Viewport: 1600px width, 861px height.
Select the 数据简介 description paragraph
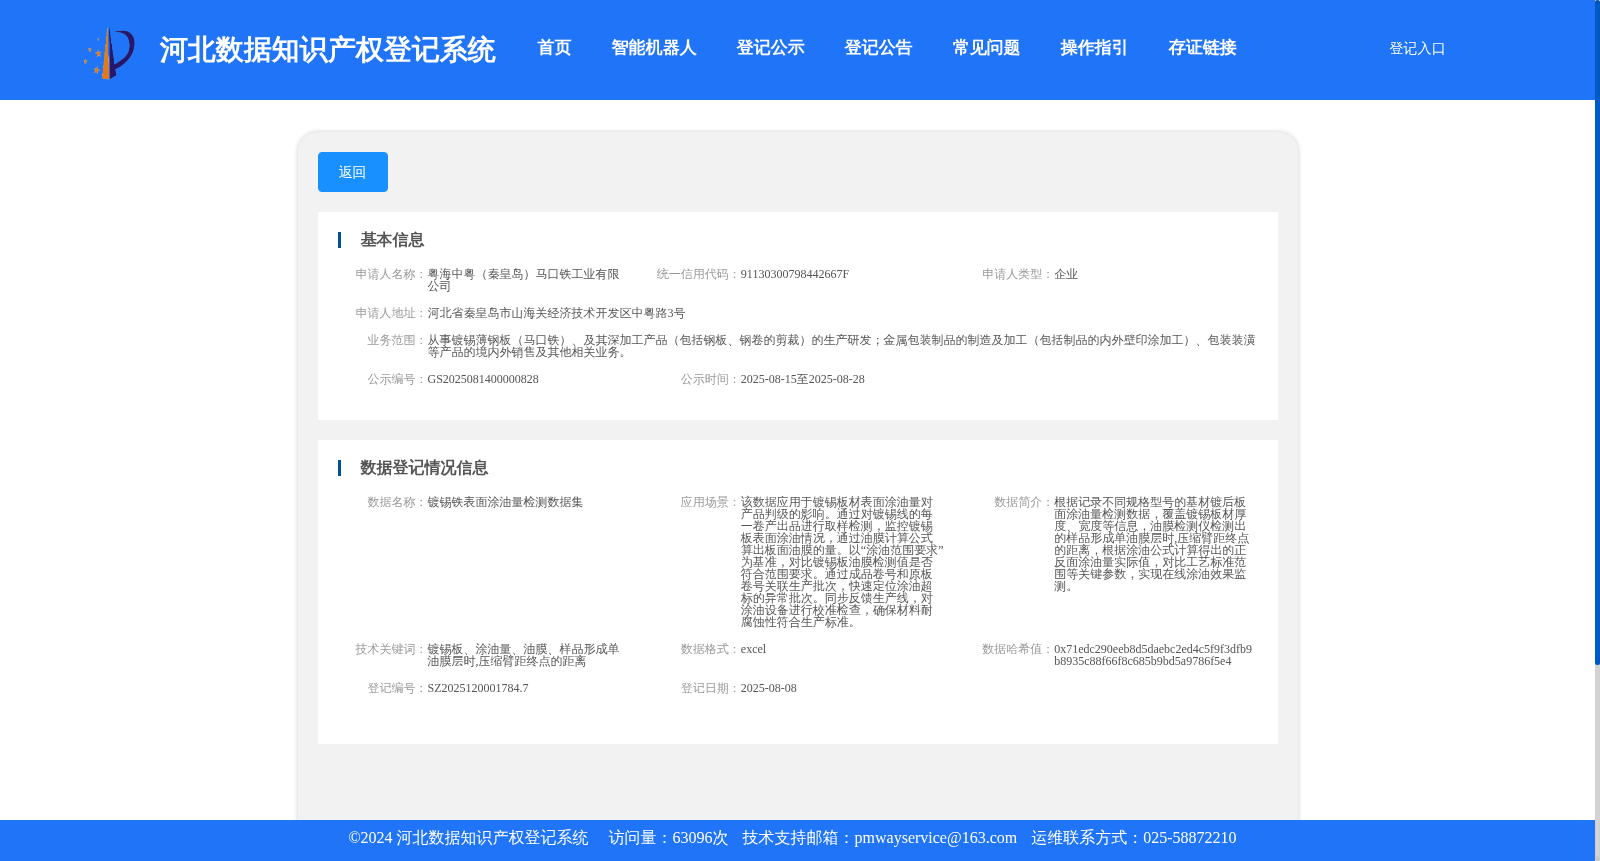[1152, 544]
